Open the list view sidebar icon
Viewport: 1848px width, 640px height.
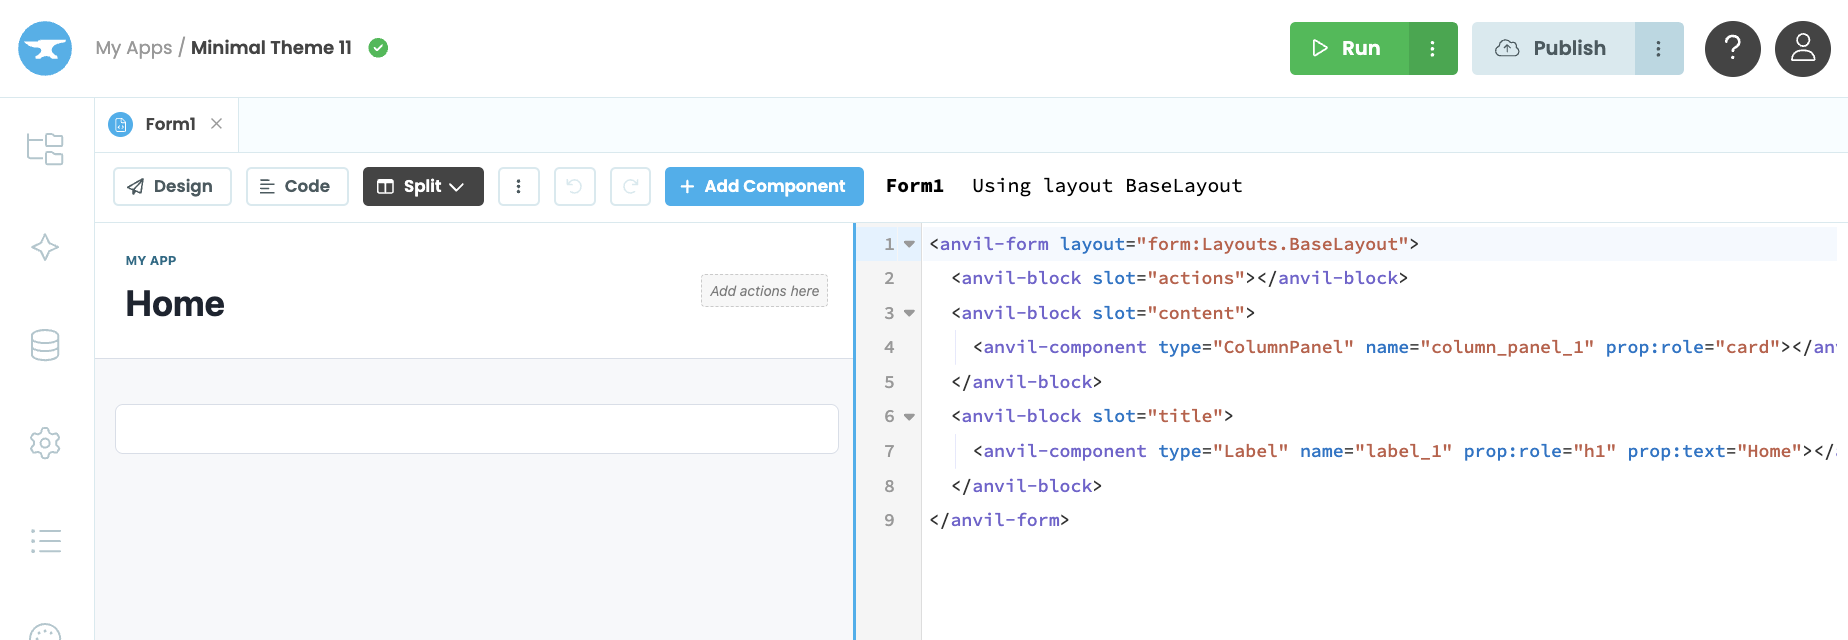click(x=45, y=541)
